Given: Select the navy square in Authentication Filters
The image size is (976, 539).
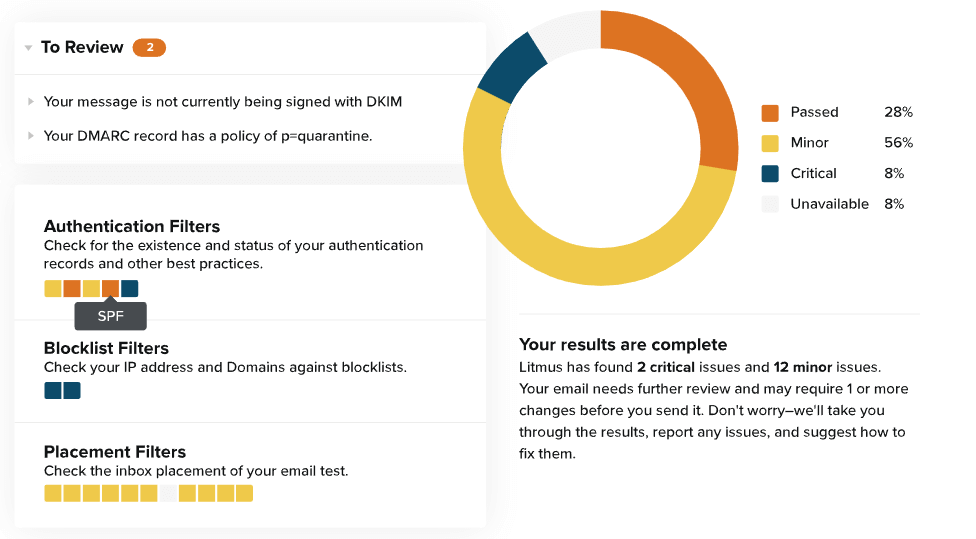Looking at the screenshot, I should (x=130, y=289).
